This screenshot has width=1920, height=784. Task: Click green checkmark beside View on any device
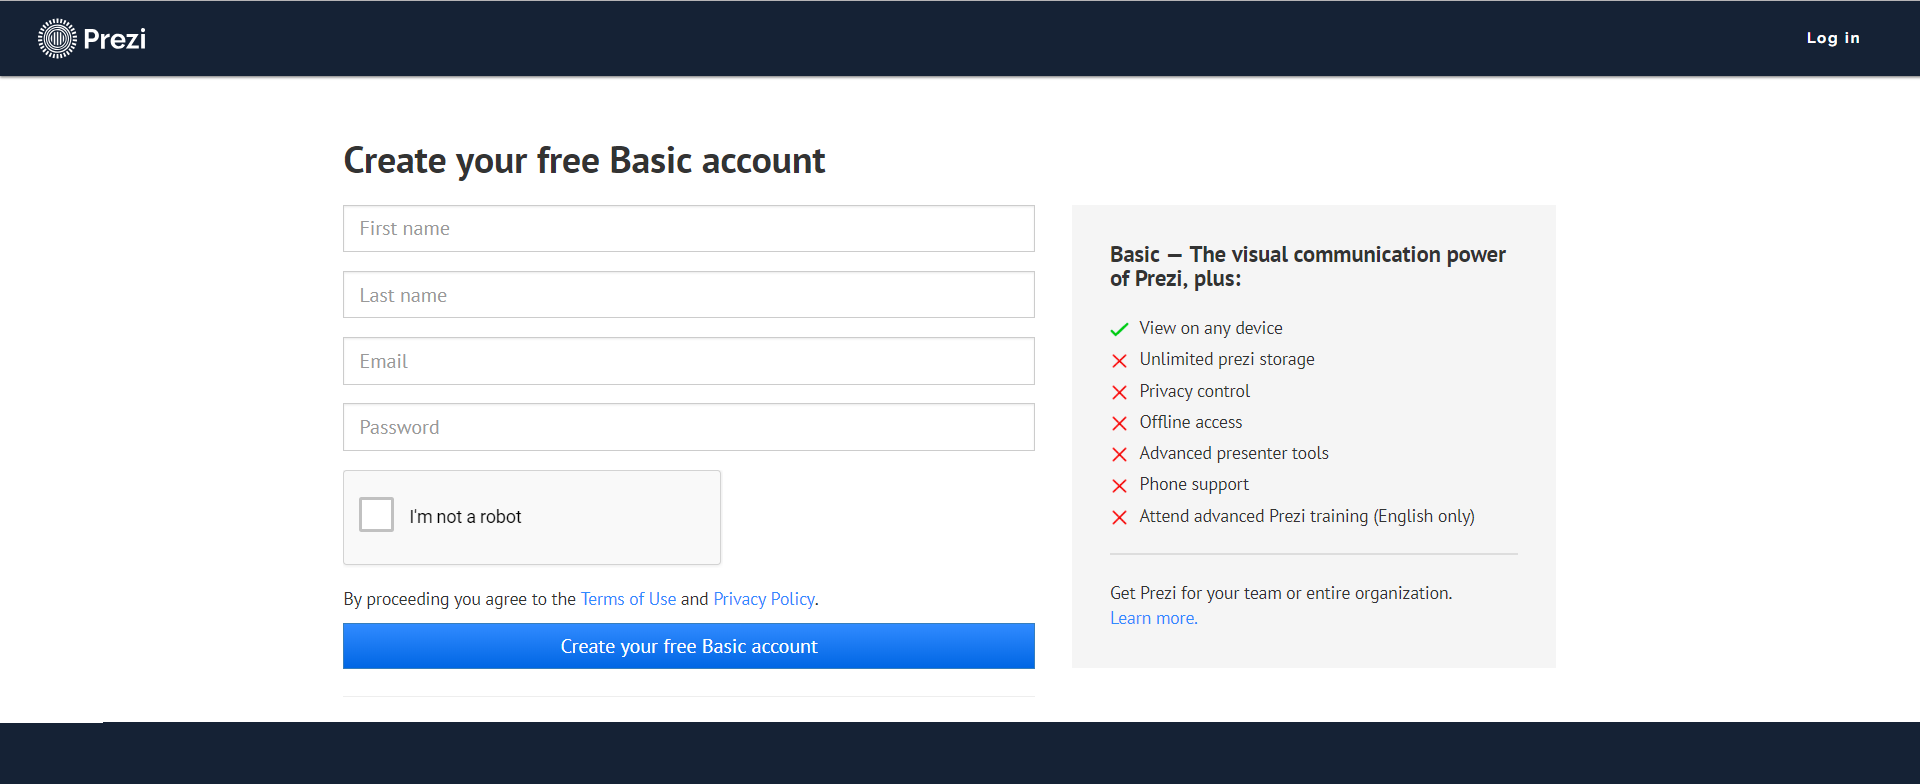(1119, 329)
